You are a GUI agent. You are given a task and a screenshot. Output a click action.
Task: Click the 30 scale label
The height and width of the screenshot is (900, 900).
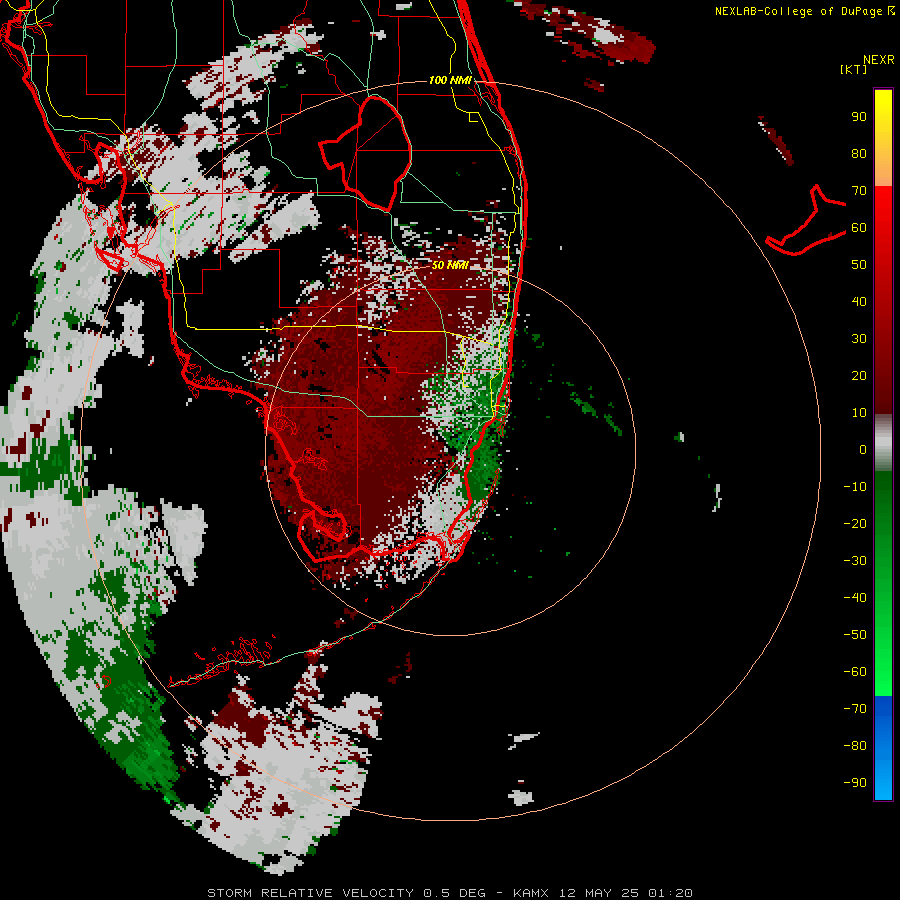[859, 339]
